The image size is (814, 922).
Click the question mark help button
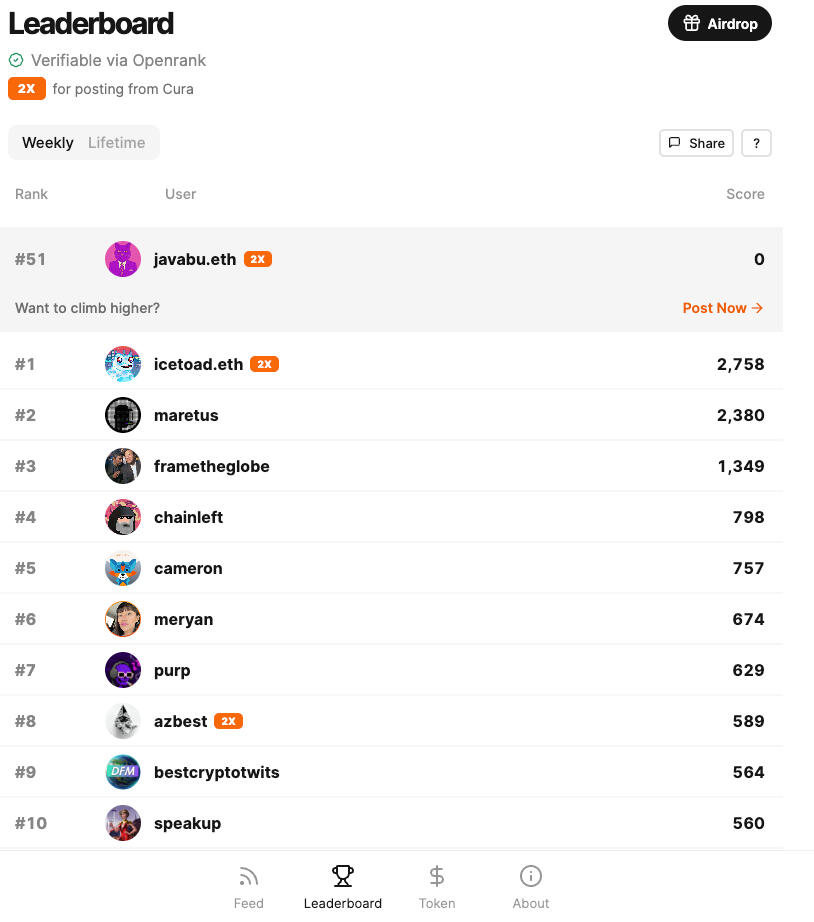tap(756, 143)
